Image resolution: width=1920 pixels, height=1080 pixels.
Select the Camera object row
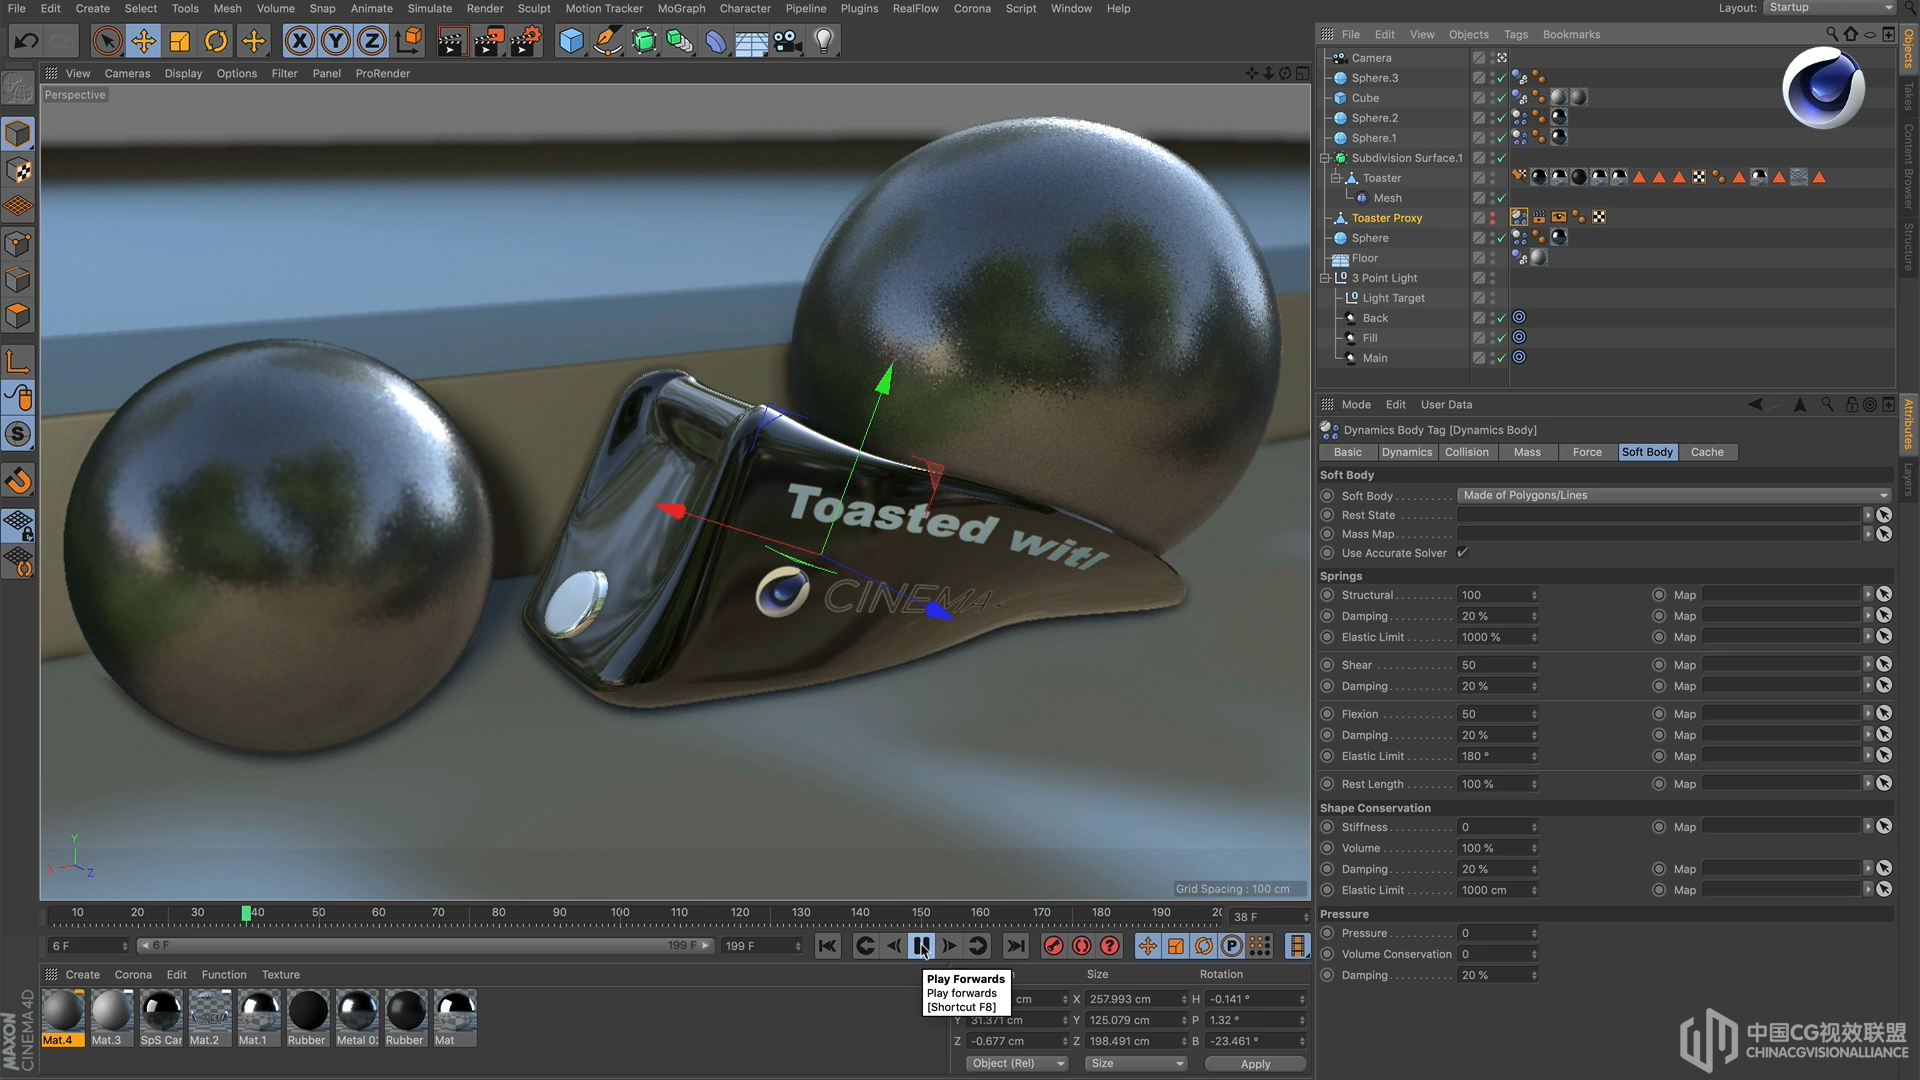[x=1371, y=58]
